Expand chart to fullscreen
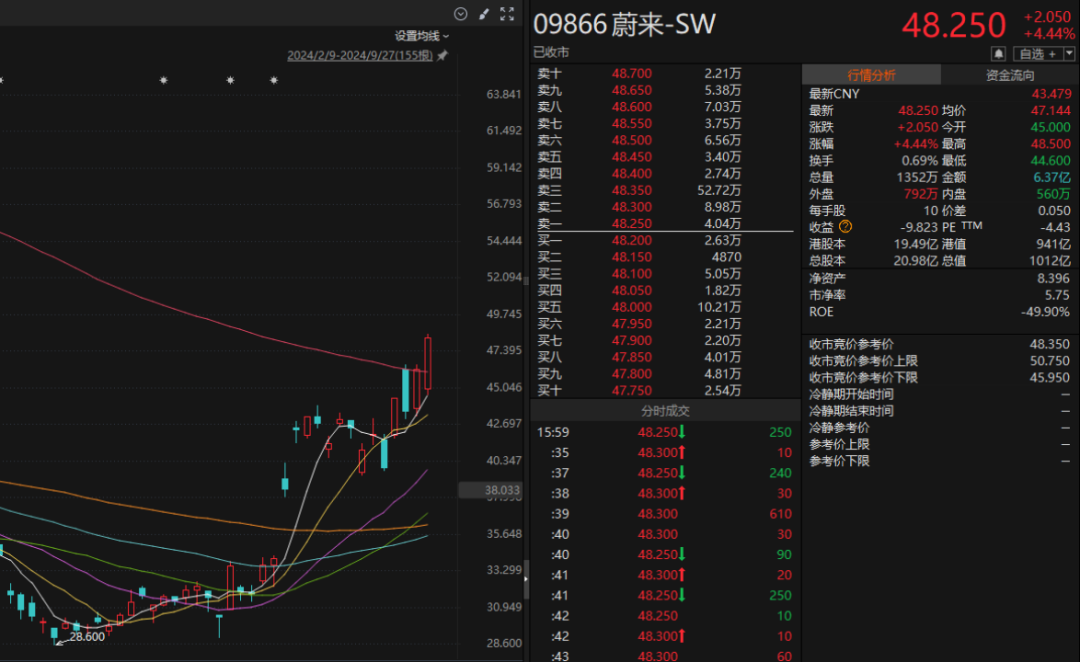The image size is (1080, 662). [507, 14]
